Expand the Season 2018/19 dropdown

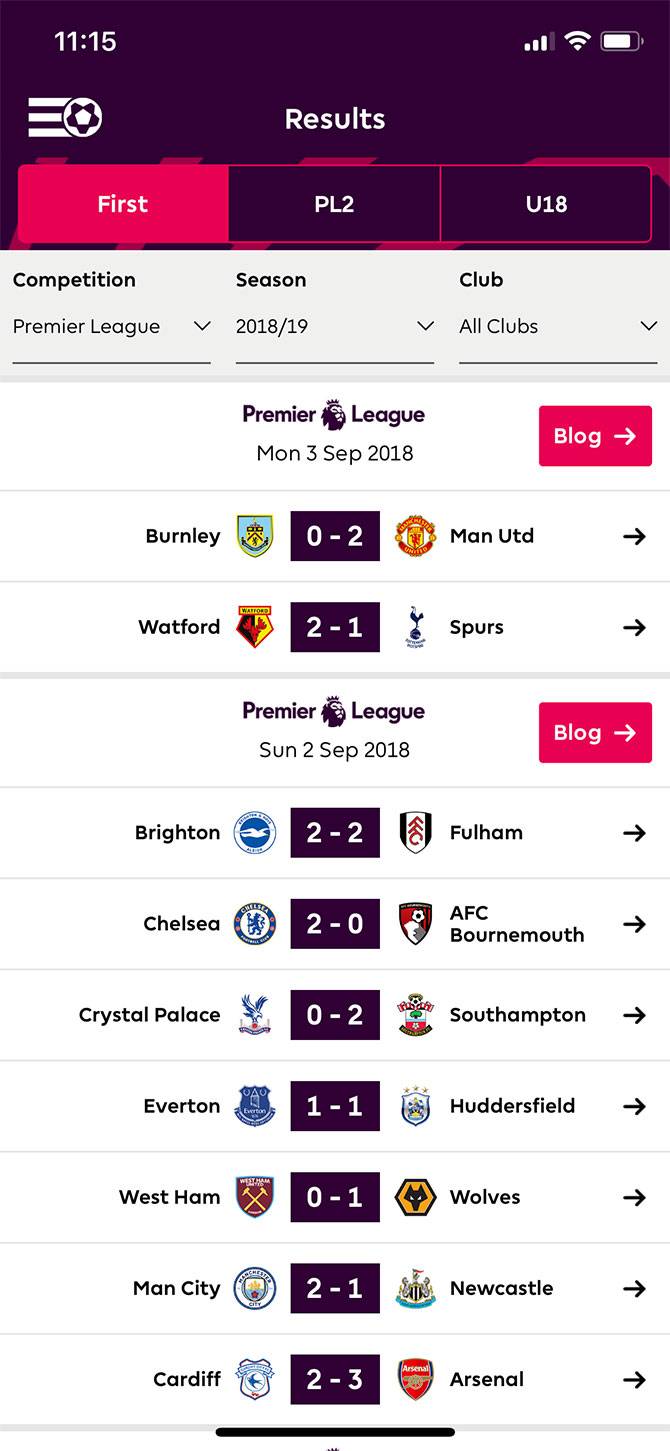tap(334, 327)
